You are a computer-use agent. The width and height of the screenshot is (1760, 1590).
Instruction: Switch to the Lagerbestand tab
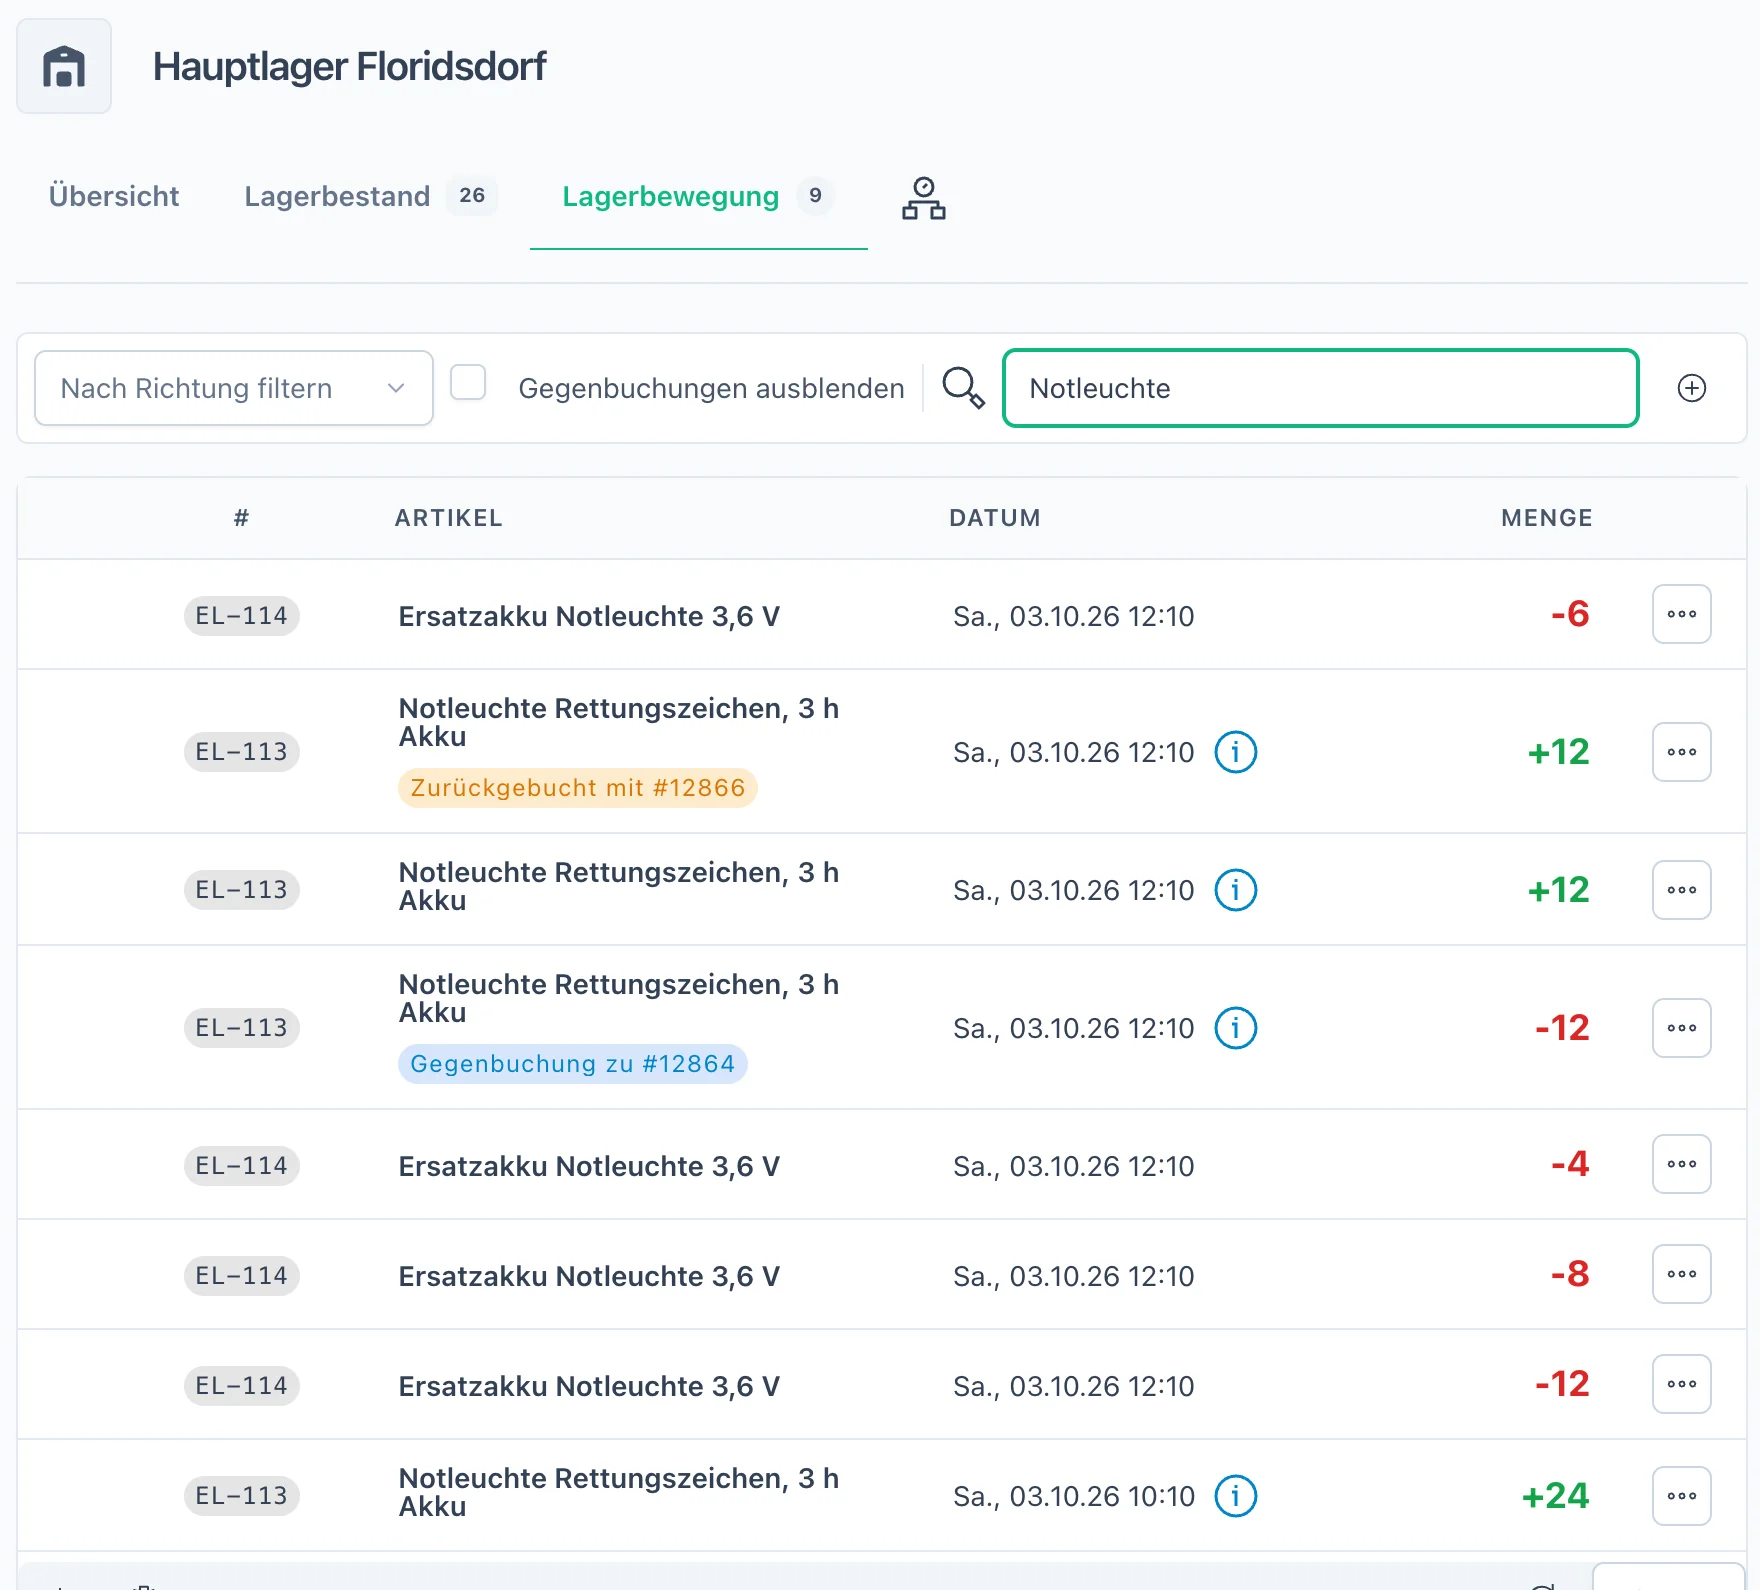click(x=370, y=196)
